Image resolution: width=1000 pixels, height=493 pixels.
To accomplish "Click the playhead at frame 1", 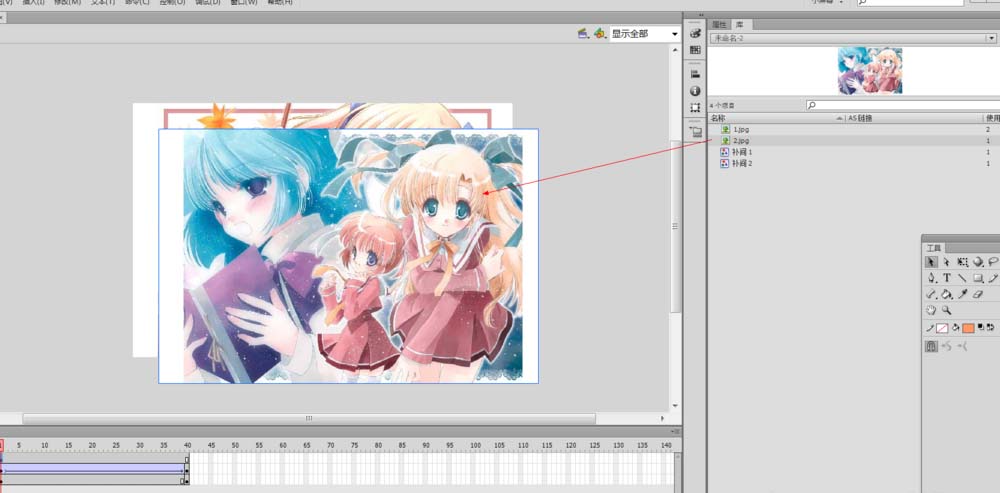I will pyautogui.click(x=1, y=445).
